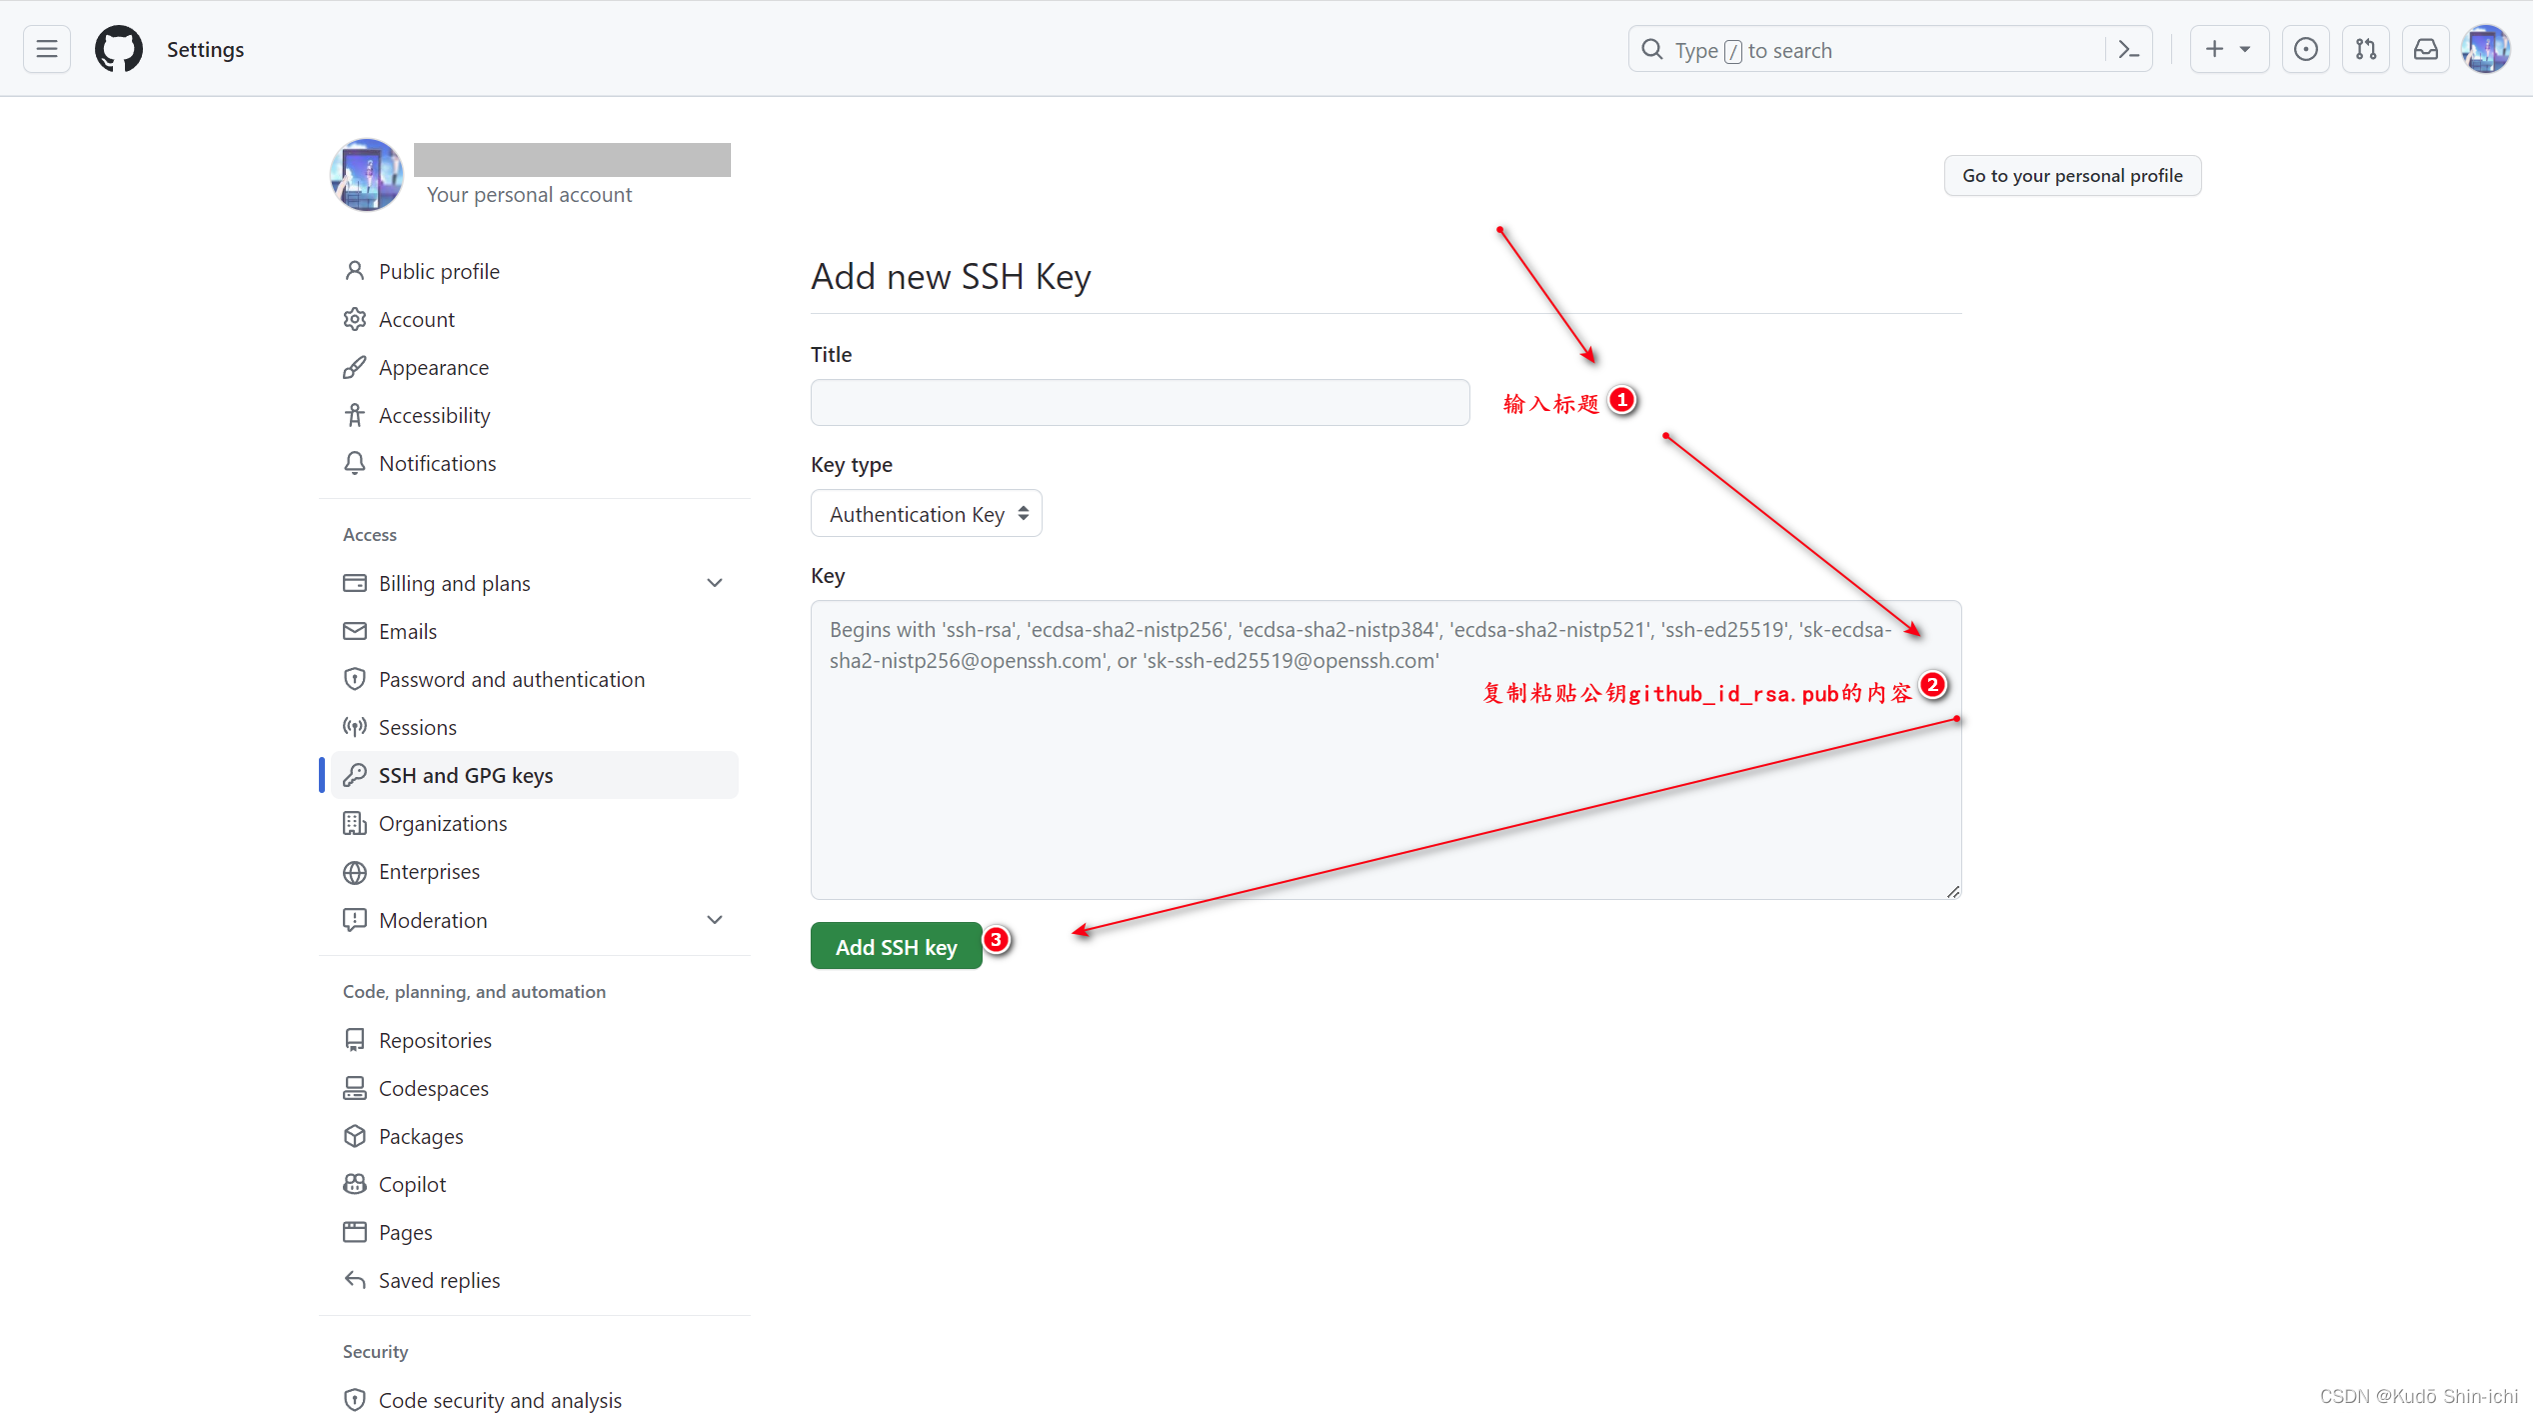This screenshot has width=2533, height=1413.
Task: Open the hamburger navigation menu
Action: [x=46, y=48]
